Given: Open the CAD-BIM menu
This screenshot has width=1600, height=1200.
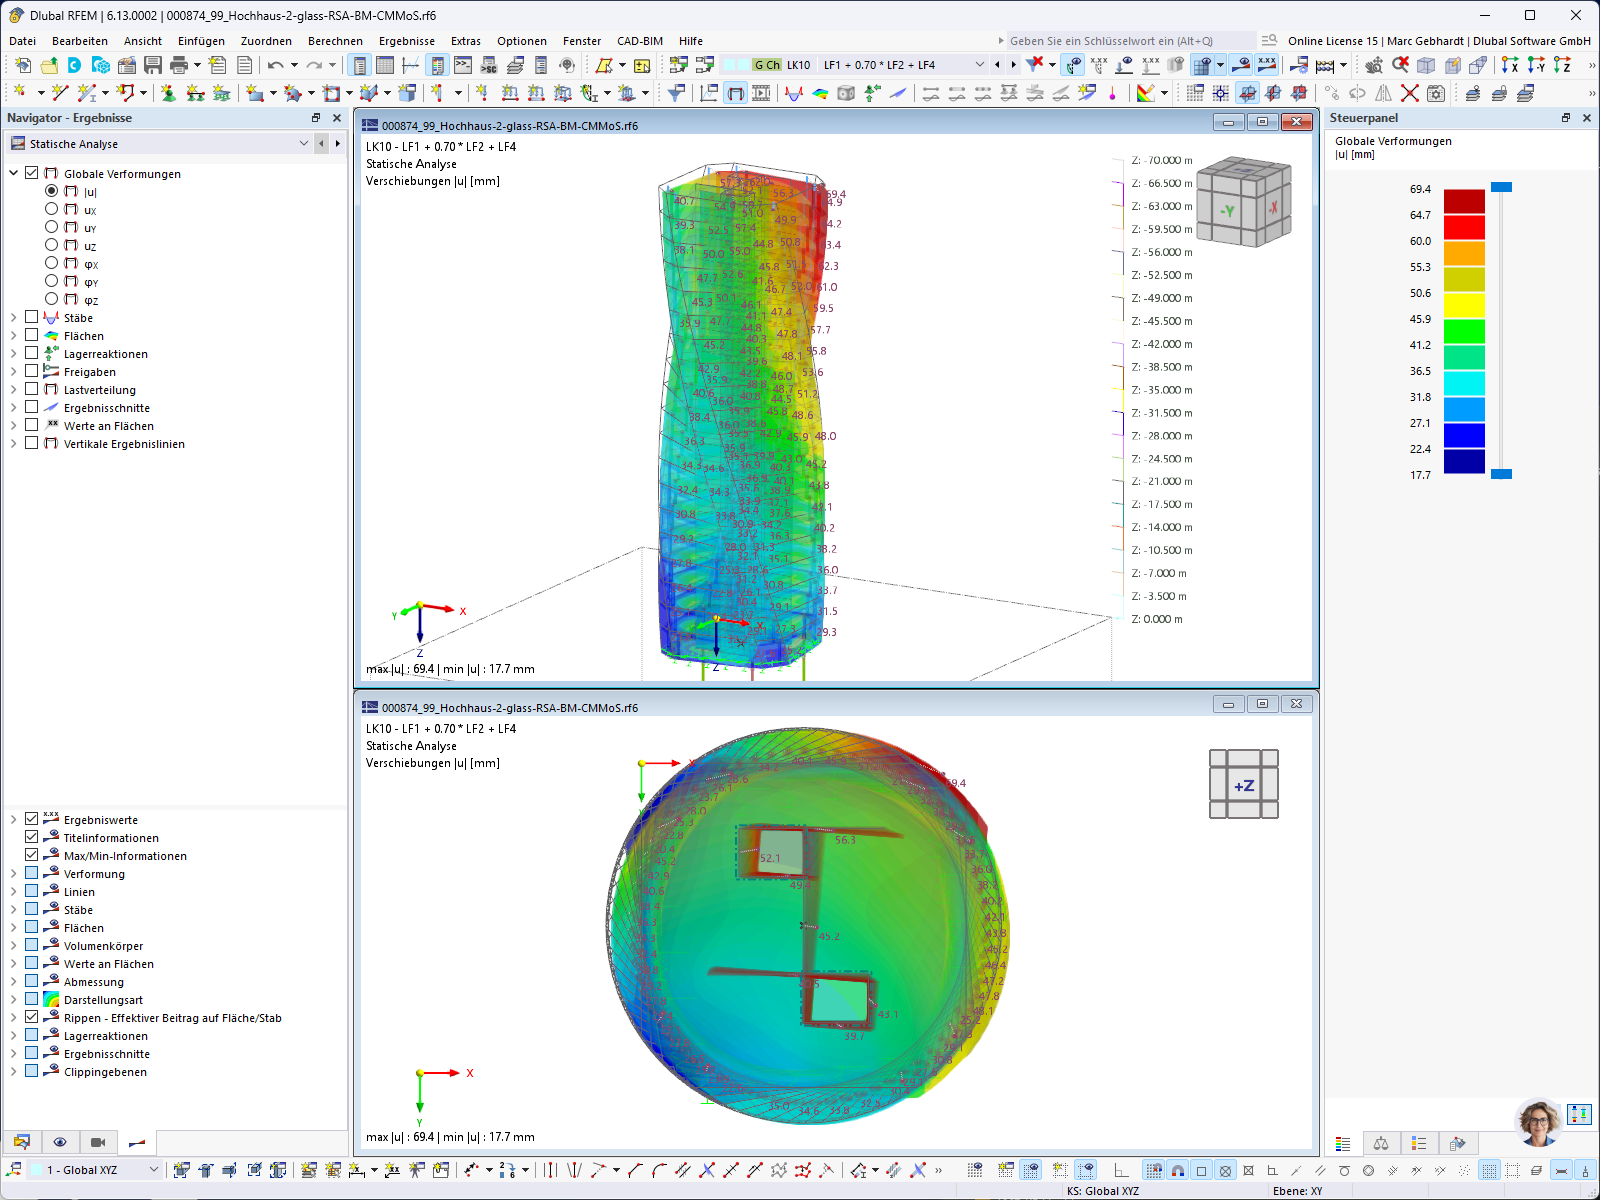Looking at the screenshot, I should coord(640,41).
